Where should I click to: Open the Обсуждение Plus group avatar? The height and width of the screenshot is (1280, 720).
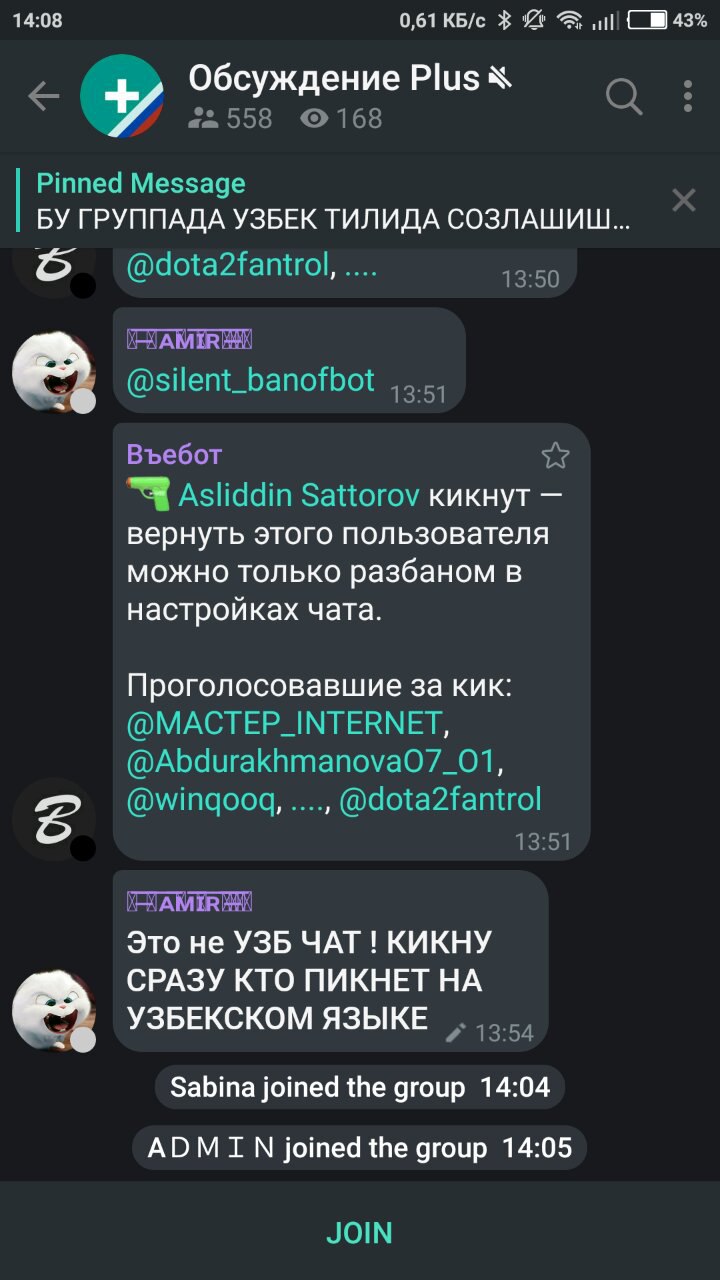(x=122, y=97)
